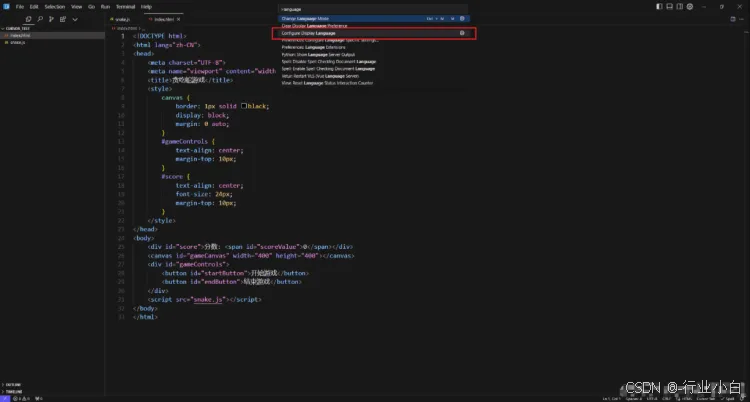The width and height of the screenshot is (750, 402).
Task: Open the Edit menu
Action: pos(34,7)
